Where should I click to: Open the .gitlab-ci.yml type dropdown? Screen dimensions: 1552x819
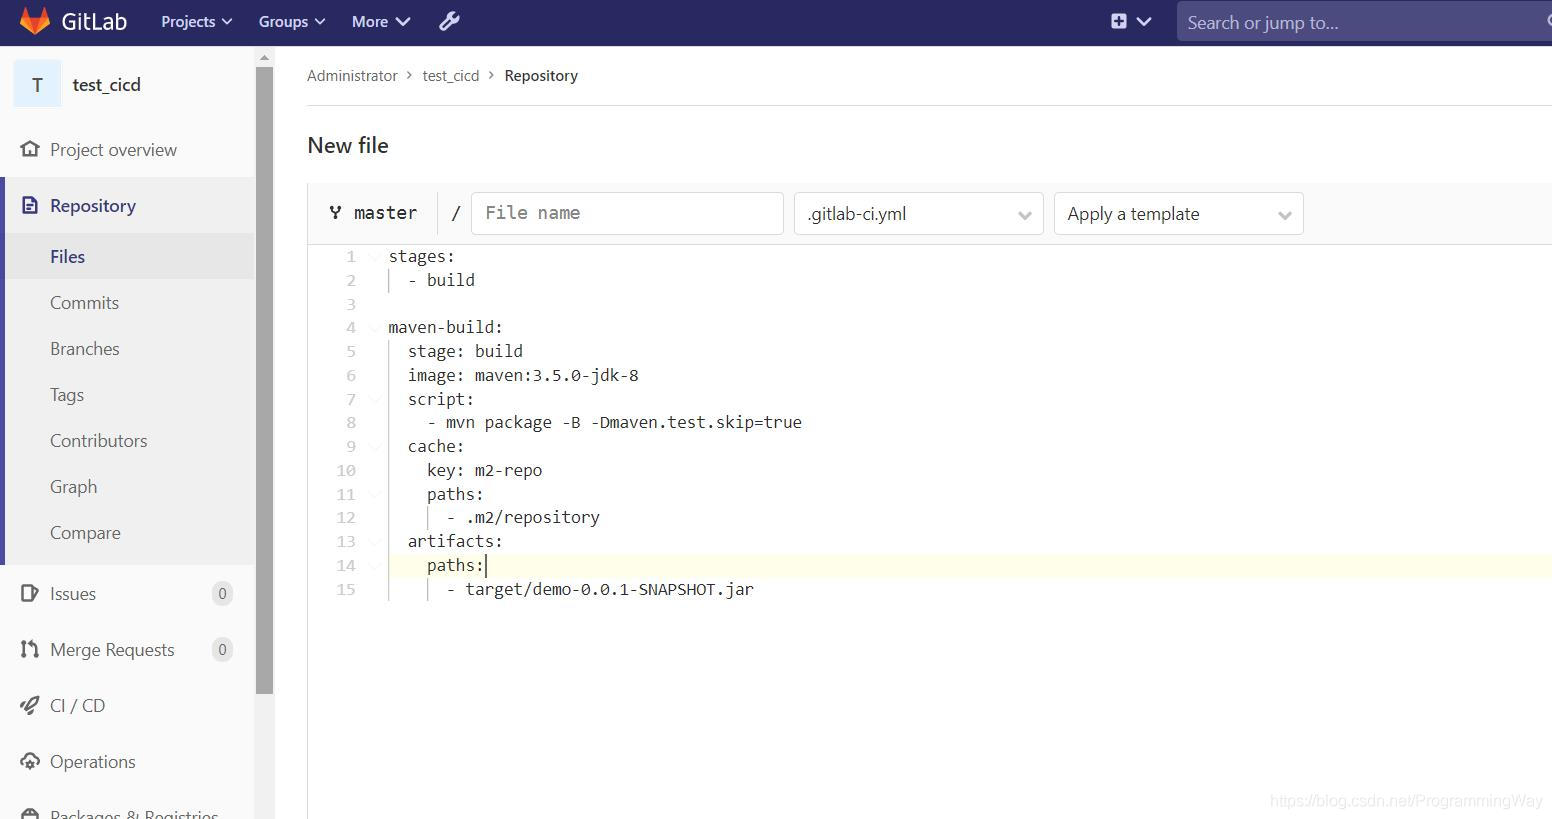coord(917,213)
